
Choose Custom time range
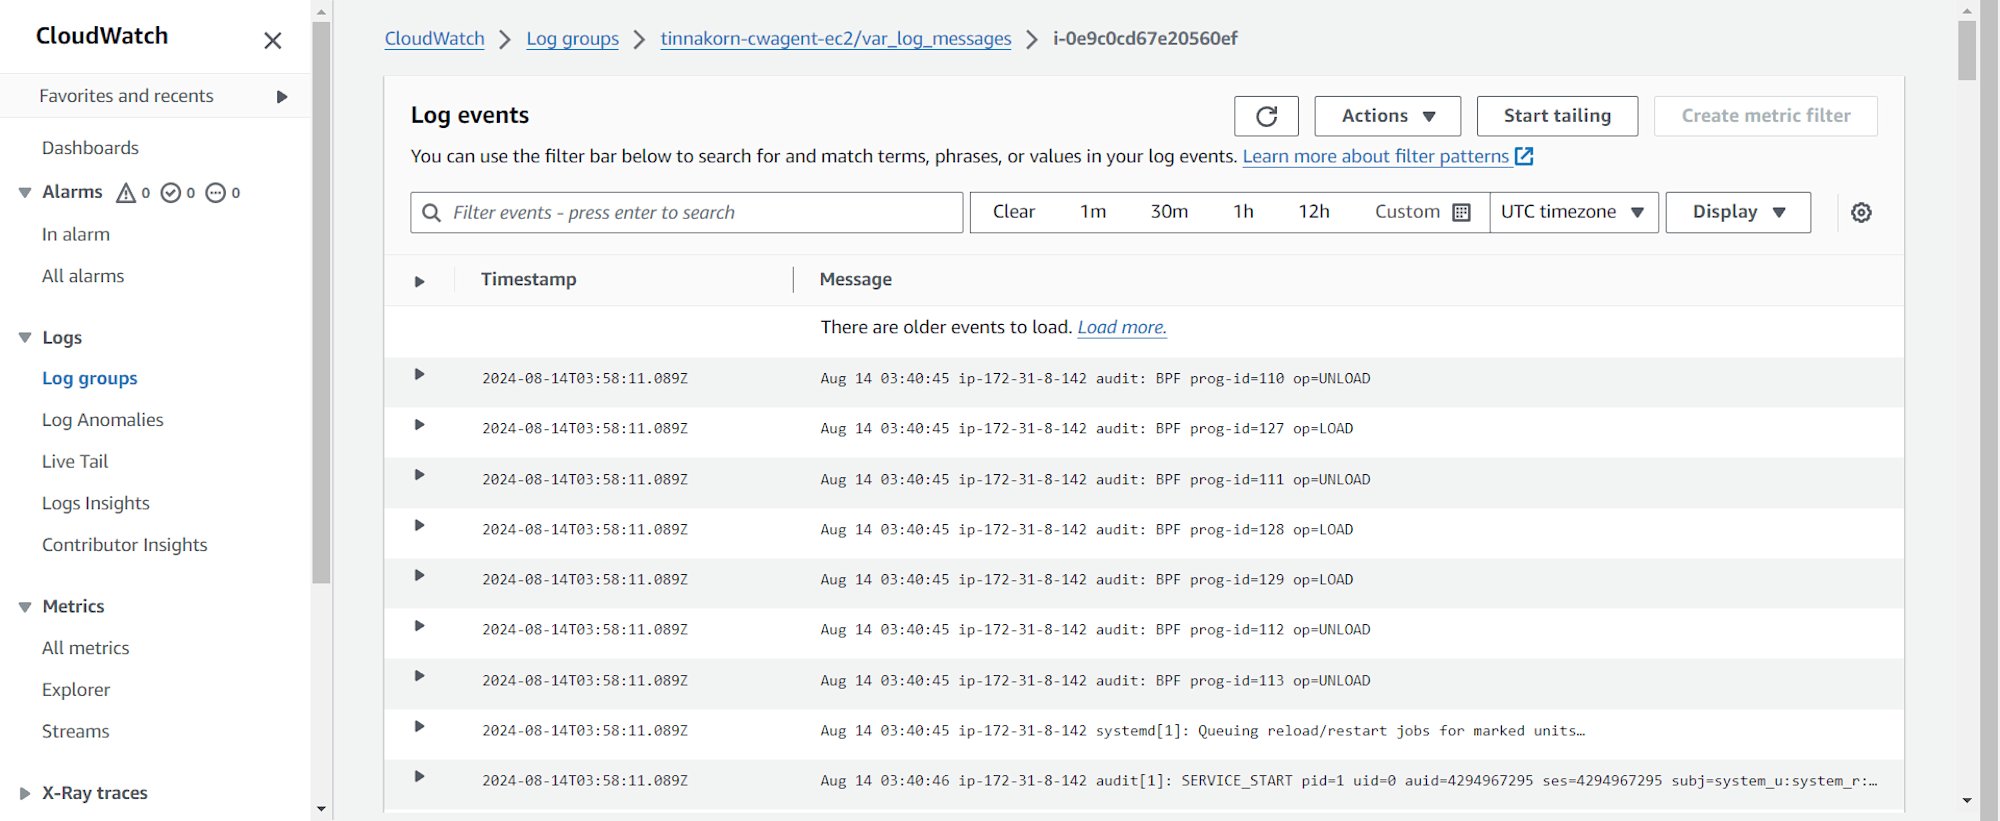click(1407, 212)
